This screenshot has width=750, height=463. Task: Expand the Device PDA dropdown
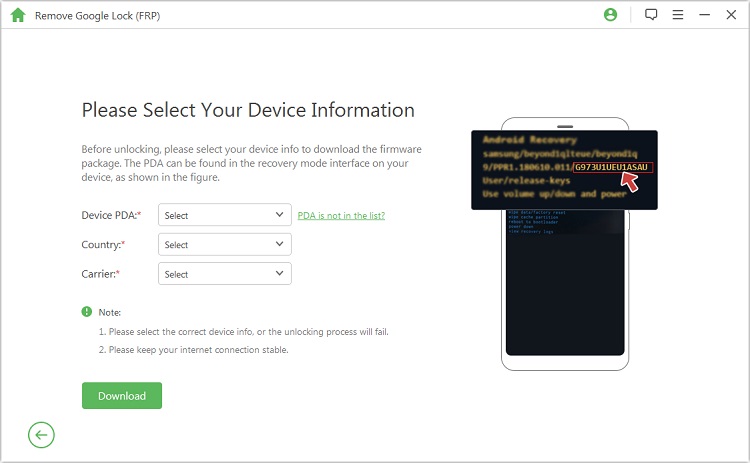coord(225,215)
